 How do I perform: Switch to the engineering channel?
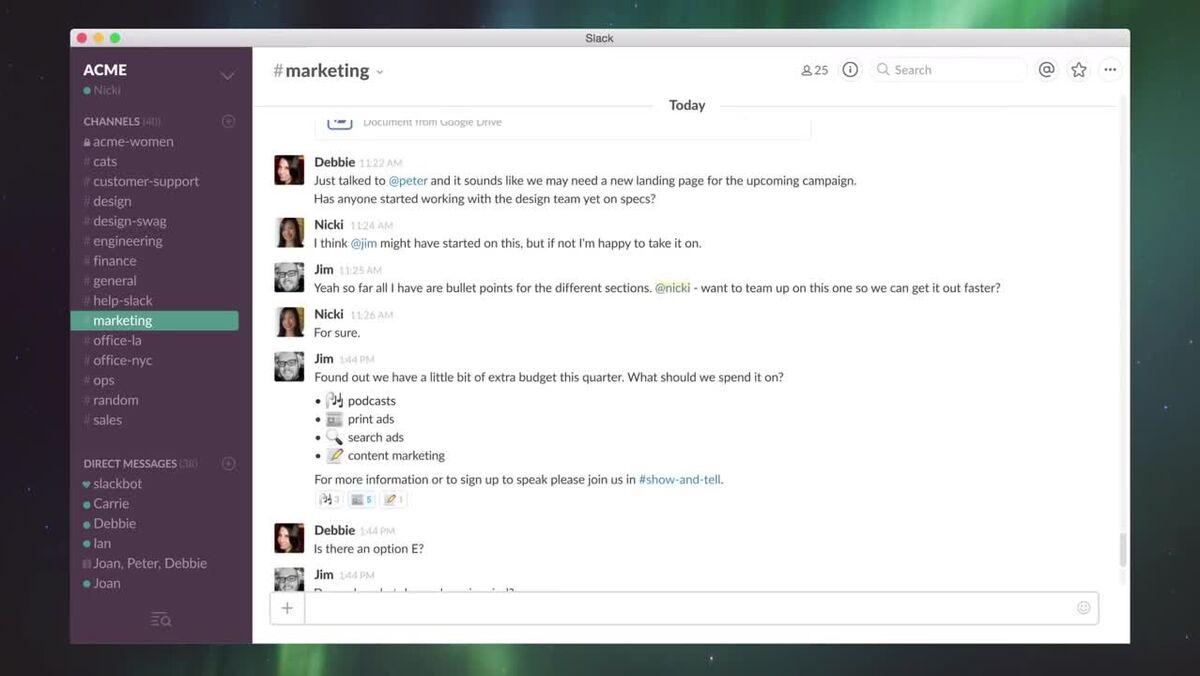coord(127,241)
